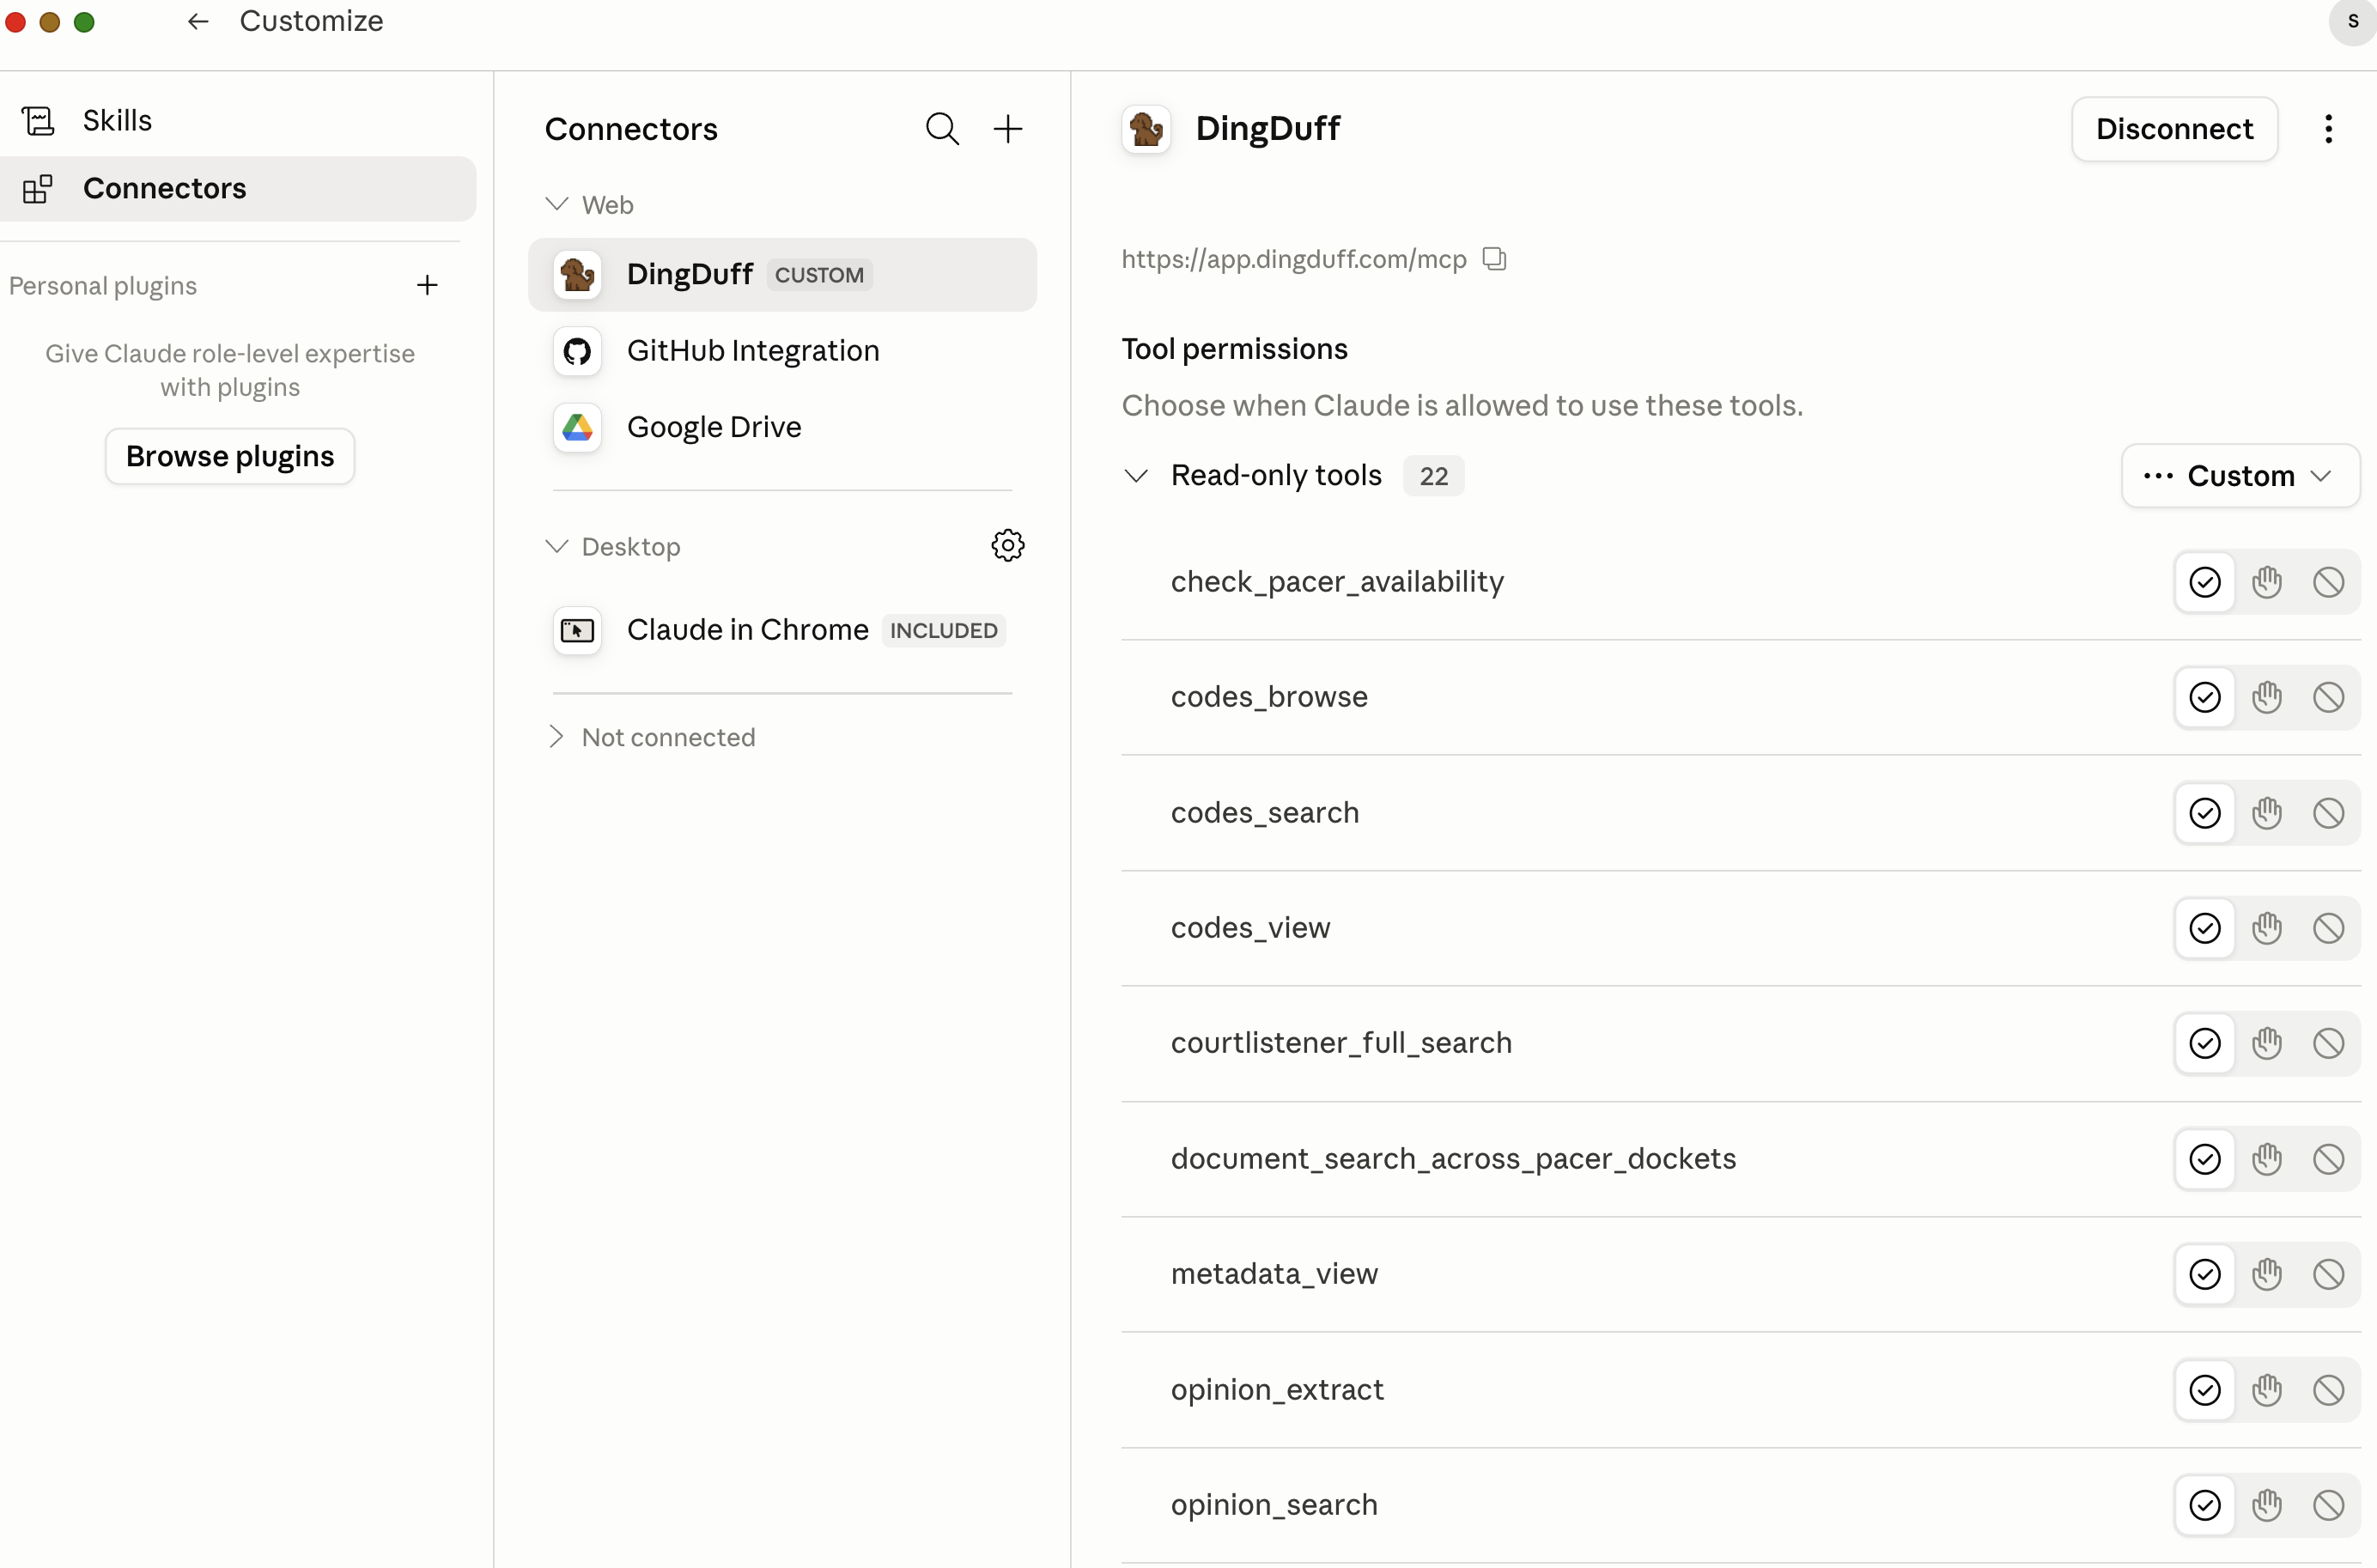
Task: Click the codes_browse tool name
Action: pos(1269,698)
